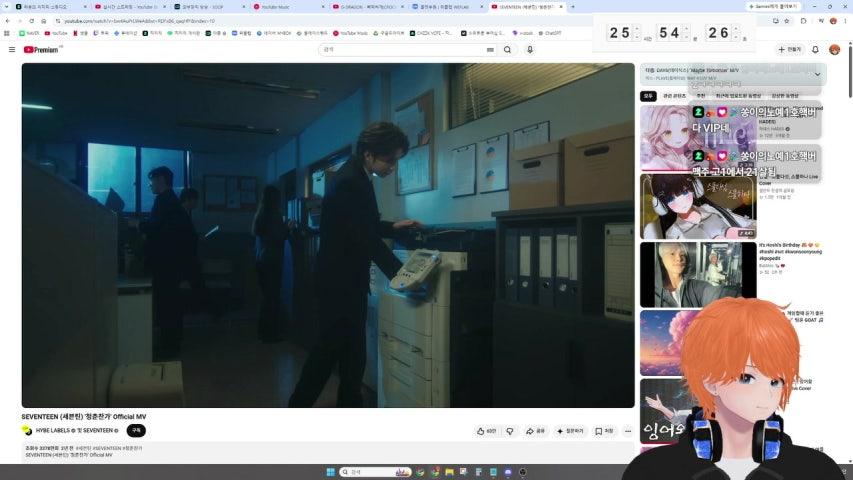Open the Discord icon in the taskbar

[508, 472]
